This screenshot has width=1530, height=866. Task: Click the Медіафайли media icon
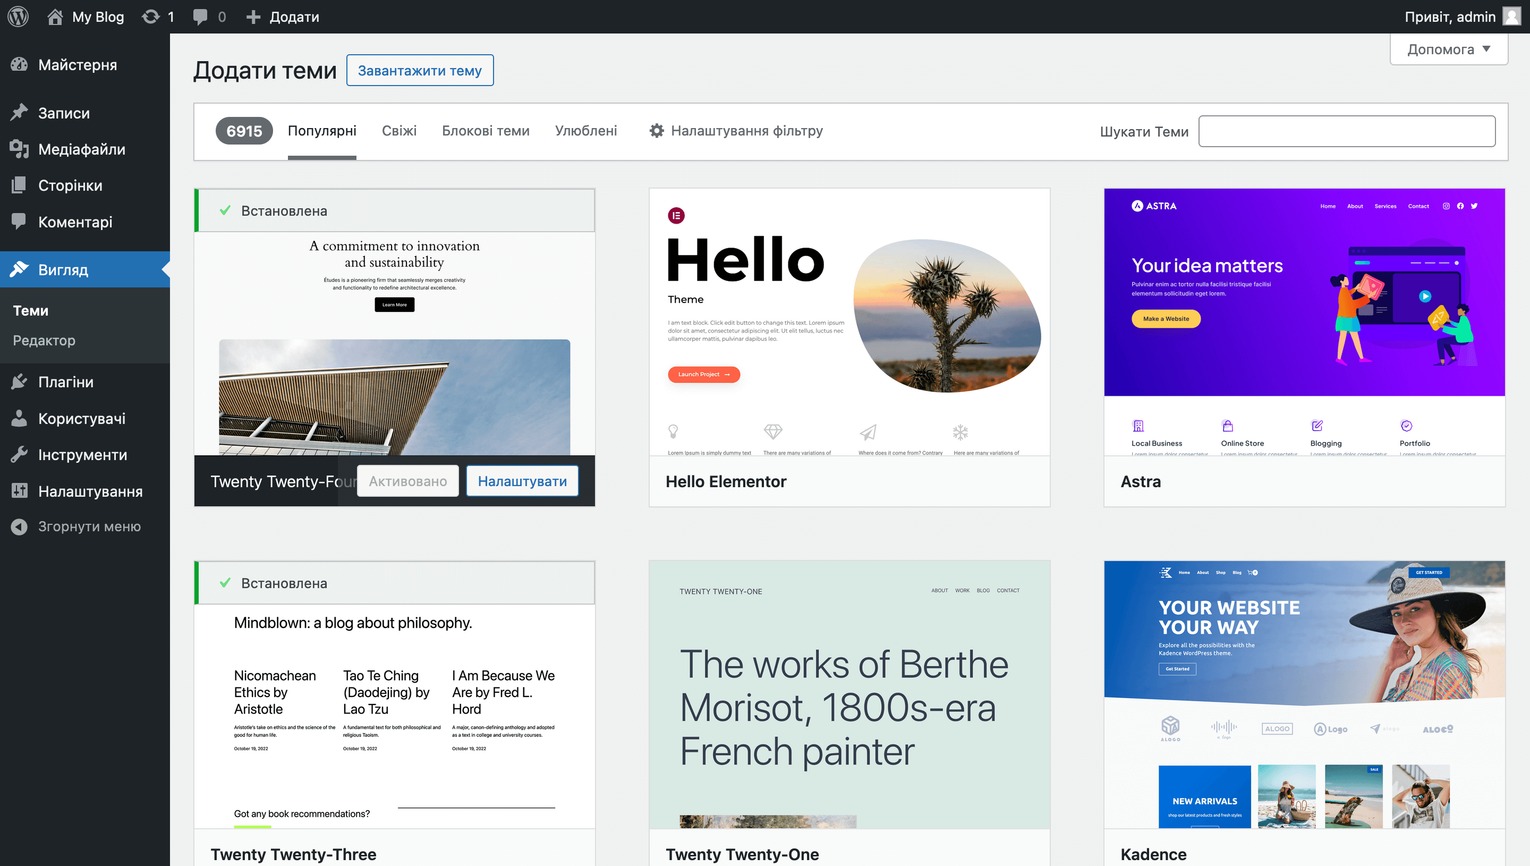click(19, 149)
